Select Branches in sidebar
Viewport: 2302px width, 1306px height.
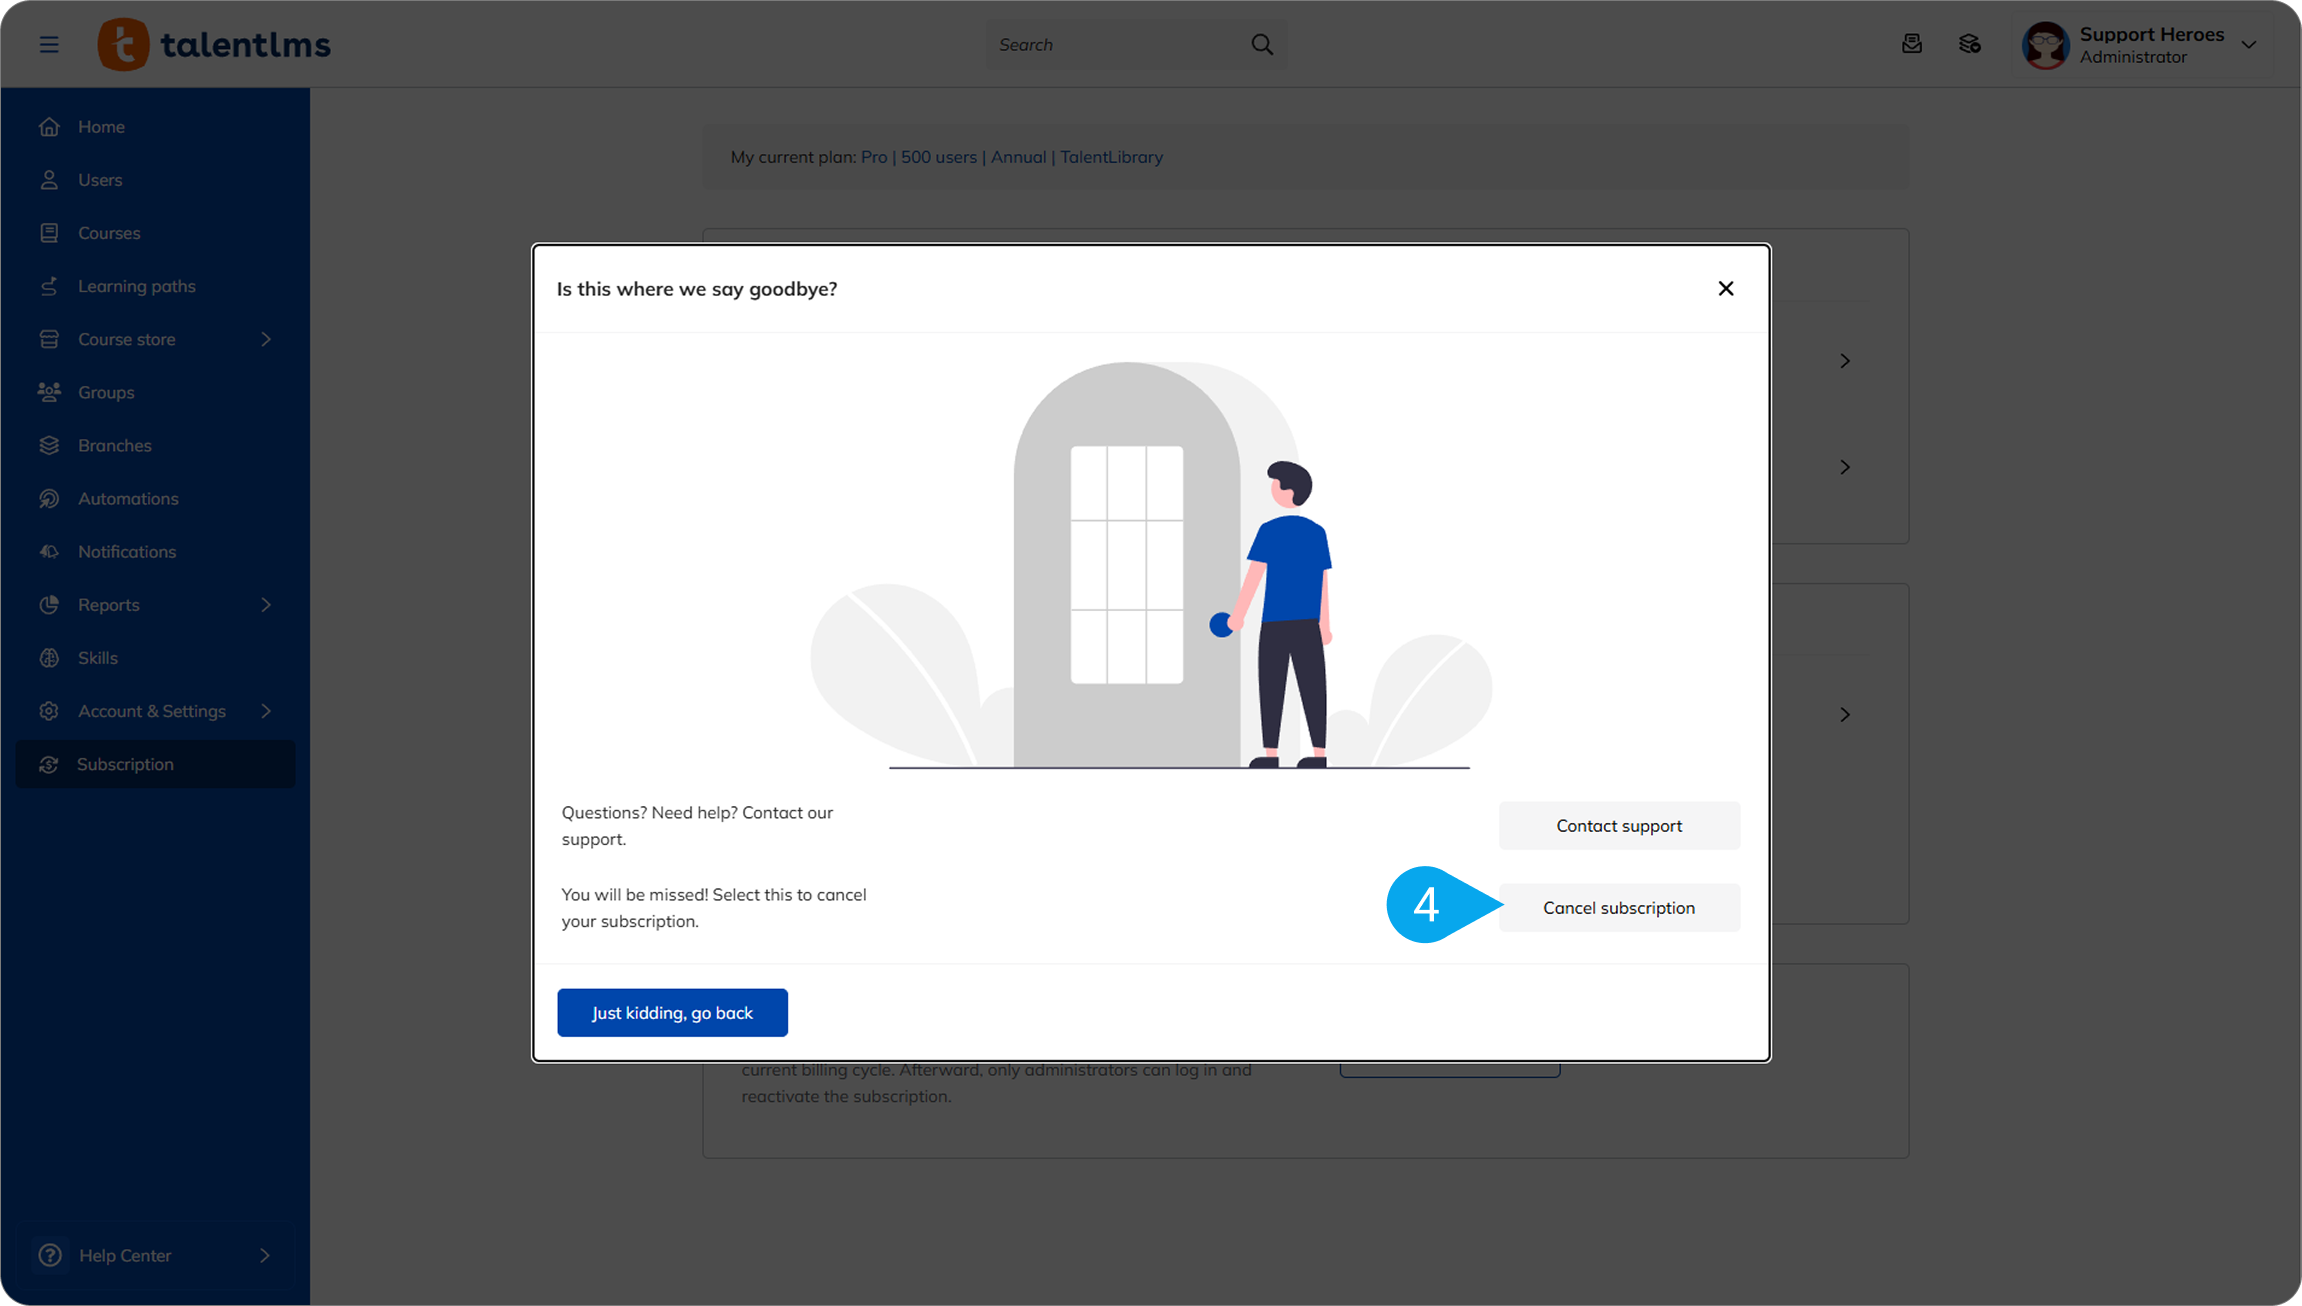pyautogui.click(x=114, y=445)
